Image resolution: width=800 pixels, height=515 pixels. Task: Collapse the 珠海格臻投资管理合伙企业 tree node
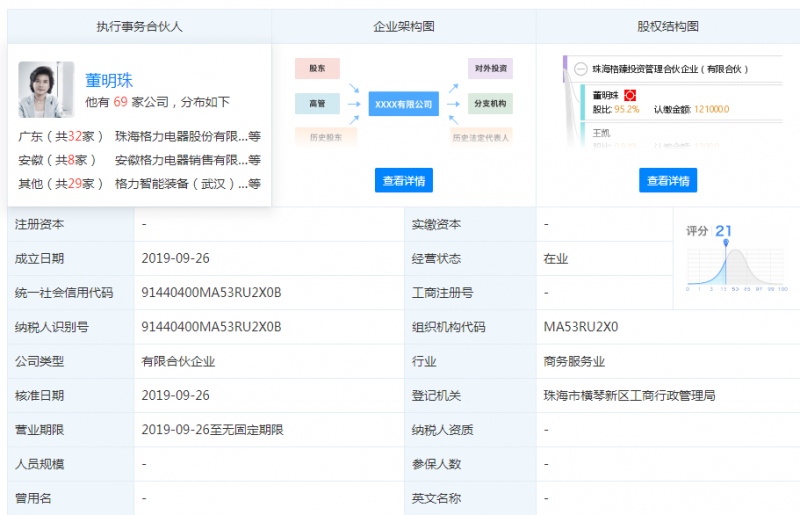(580, 69)
